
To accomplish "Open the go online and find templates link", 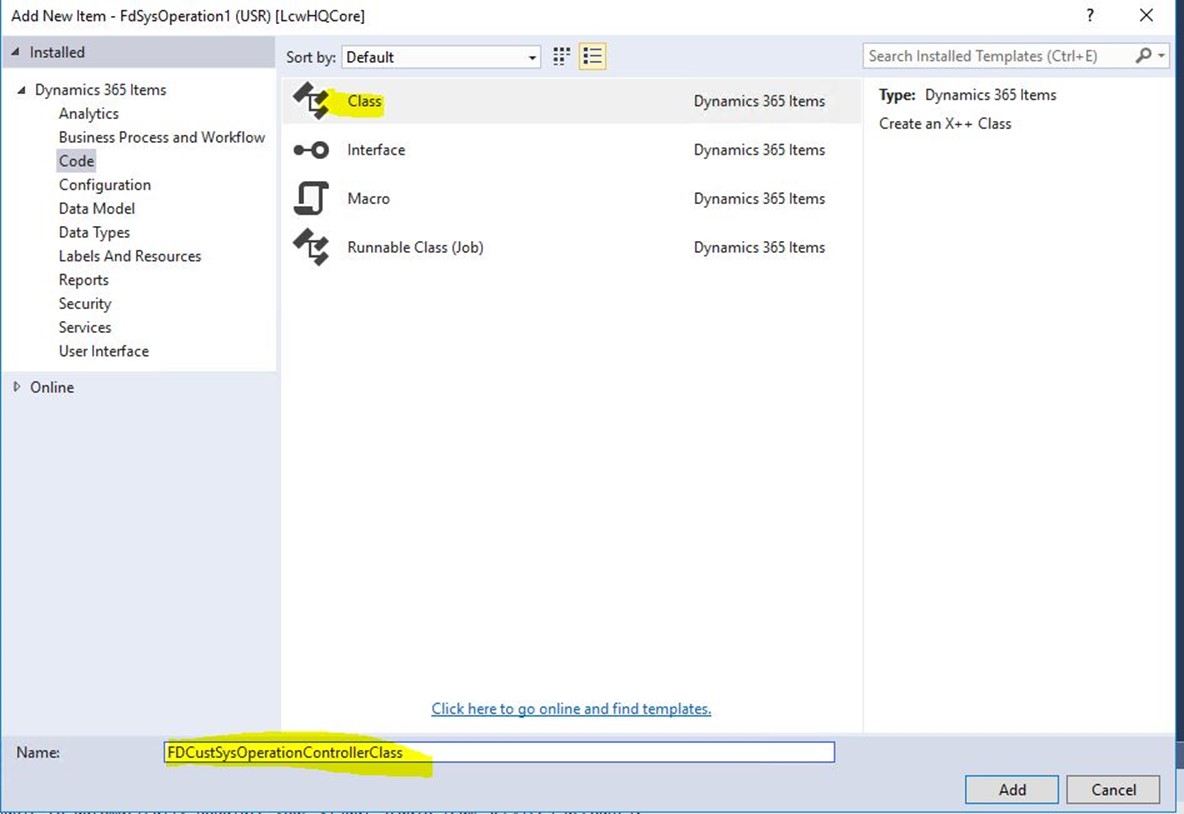I will (x=571, y=708).
